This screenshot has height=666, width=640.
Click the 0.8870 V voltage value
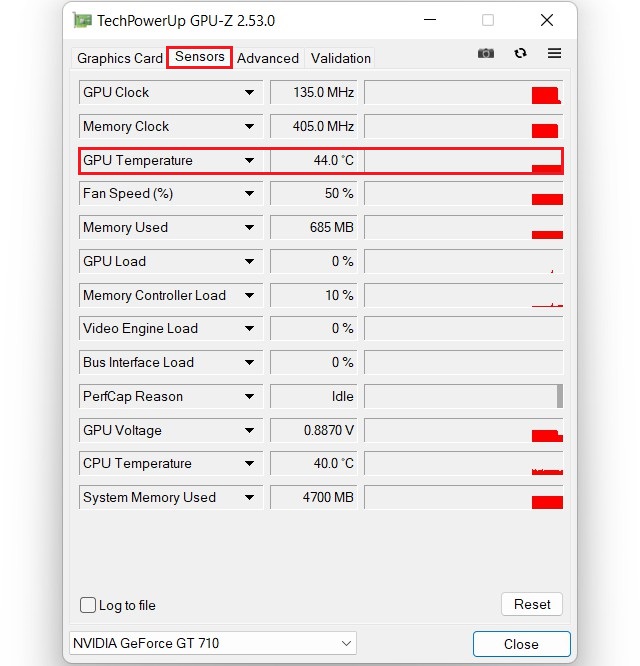314,430
